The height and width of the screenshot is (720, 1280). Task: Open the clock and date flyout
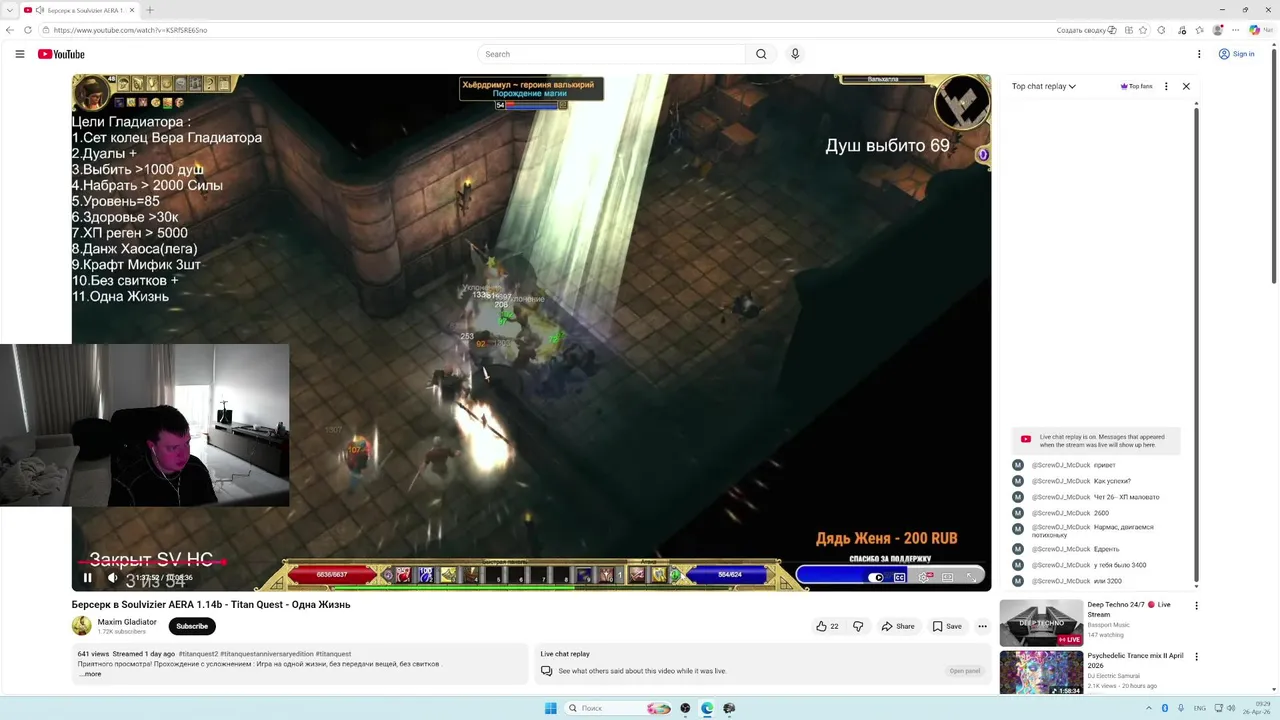(x=1256, y=708)
